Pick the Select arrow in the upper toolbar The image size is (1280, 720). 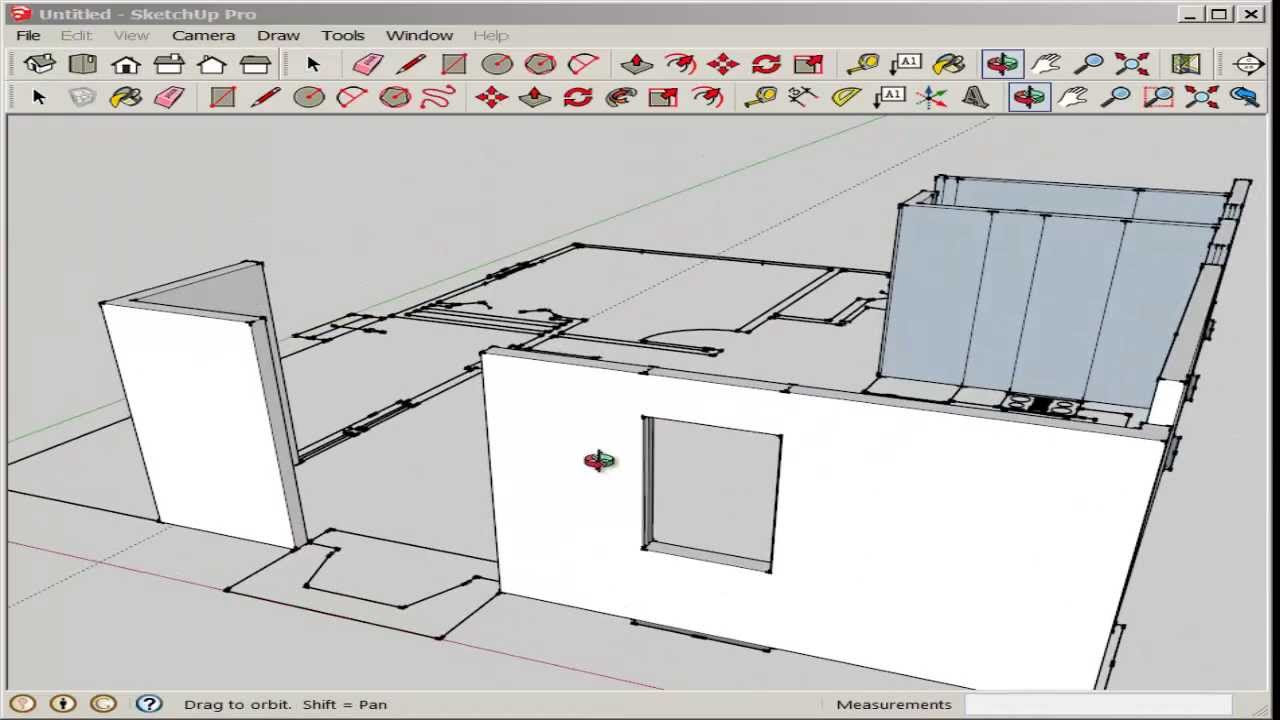pos(313,64)
